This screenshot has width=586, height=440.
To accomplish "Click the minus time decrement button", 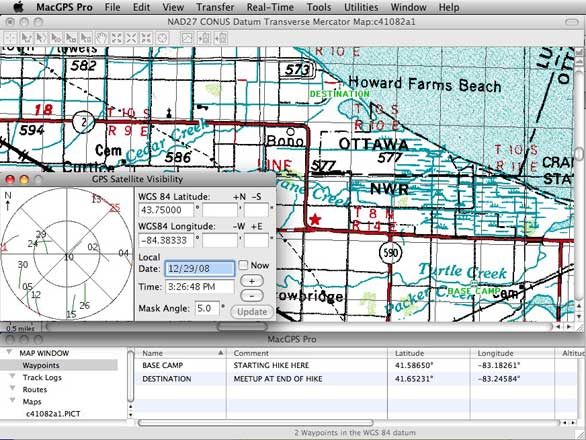I will pos(252,296).
